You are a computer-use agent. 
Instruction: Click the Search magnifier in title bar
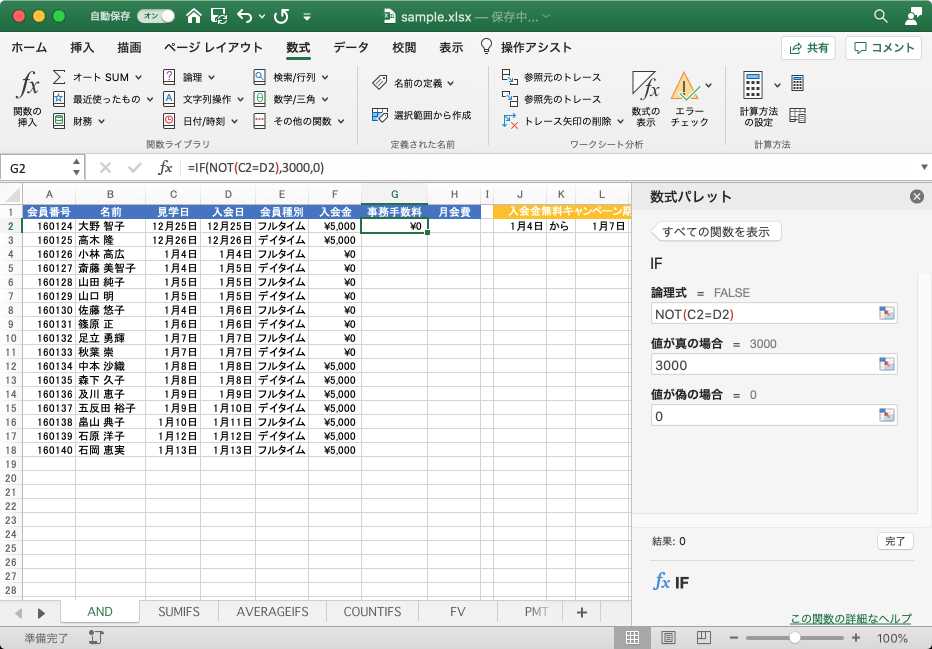point(881,16)
